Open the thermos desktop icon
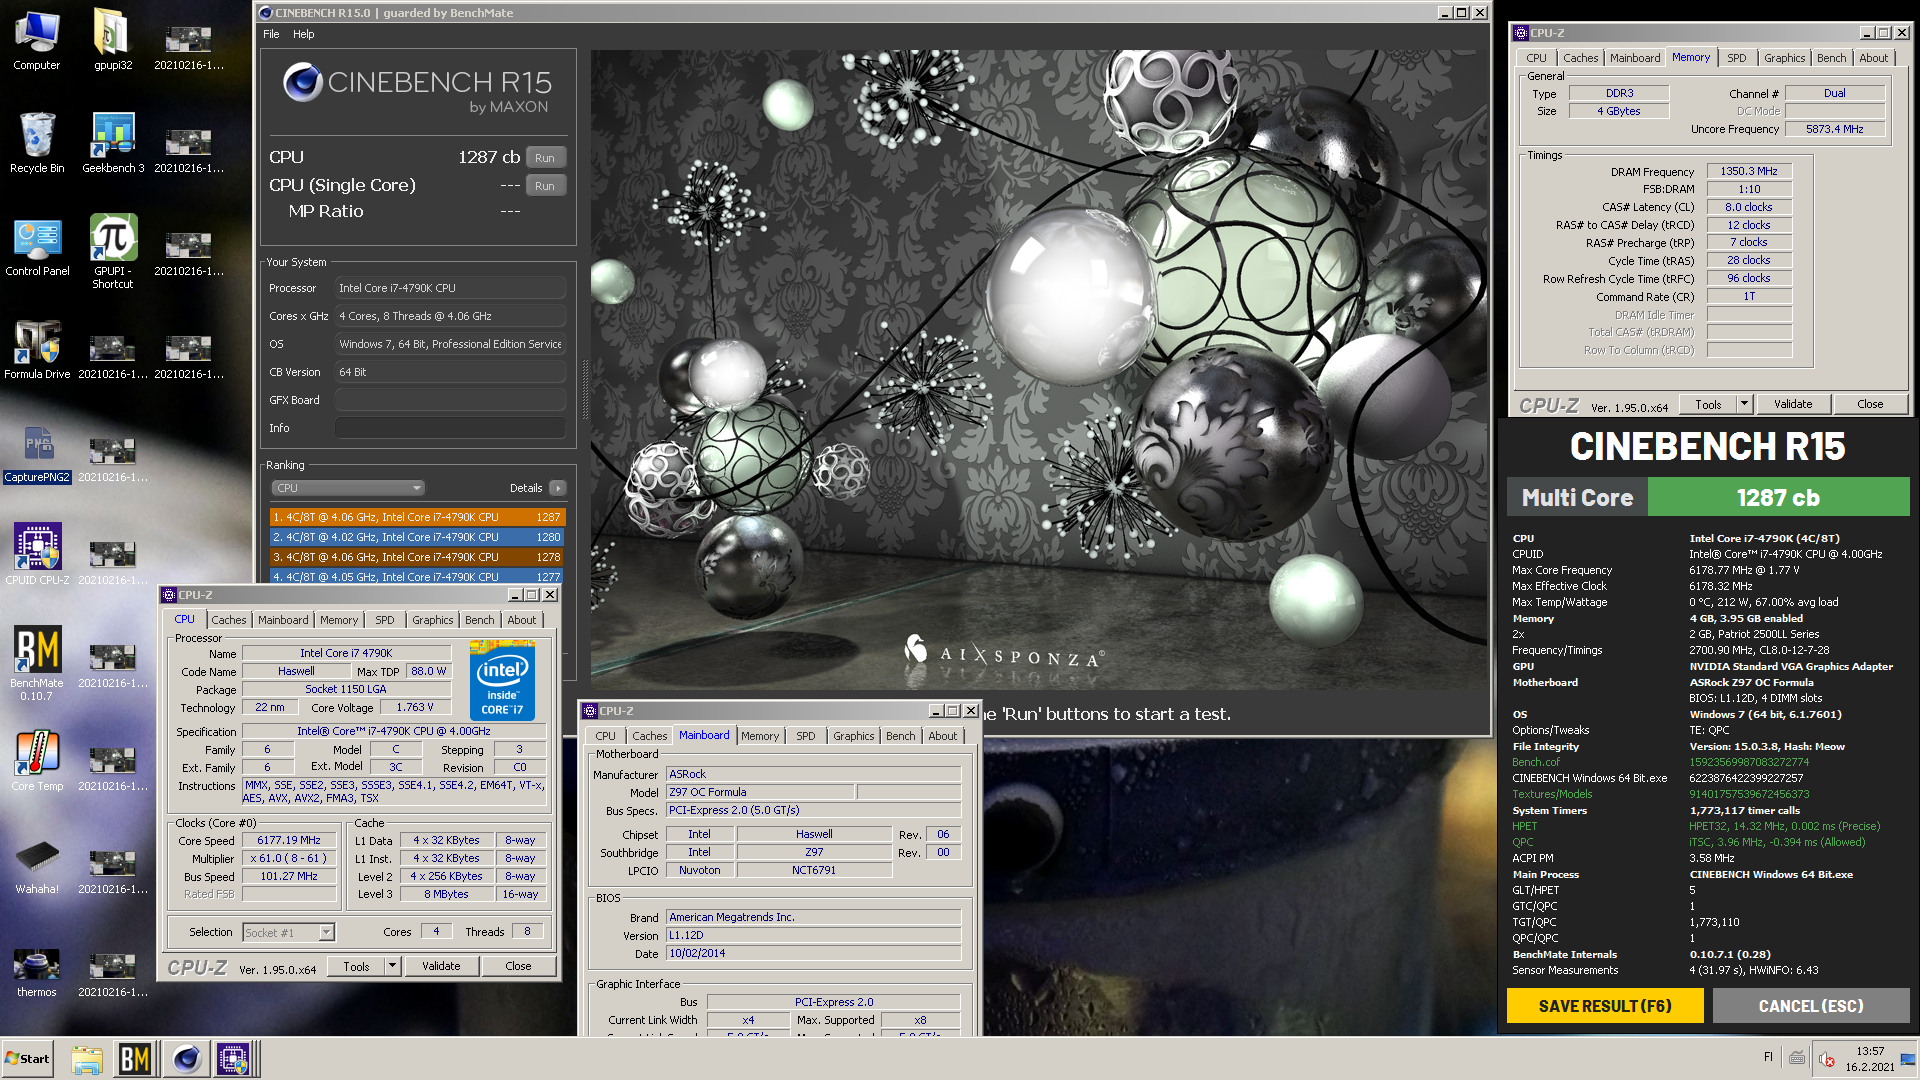The width and height of the screenshot is (1920, 1080). (x=37, y=972)
